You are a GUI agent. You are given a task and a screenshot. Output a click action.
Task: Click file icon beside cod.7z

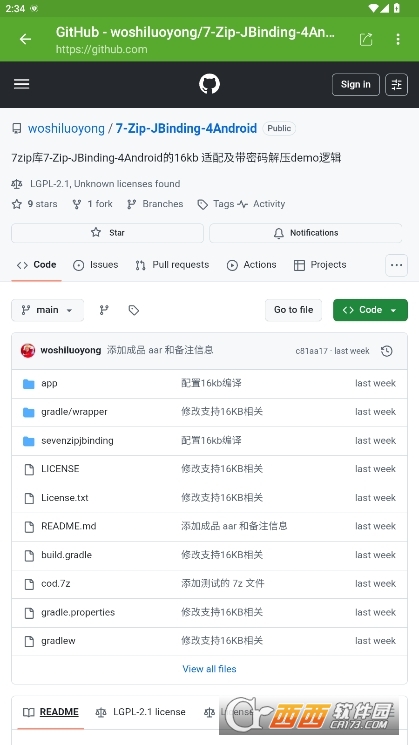[29, 584]
